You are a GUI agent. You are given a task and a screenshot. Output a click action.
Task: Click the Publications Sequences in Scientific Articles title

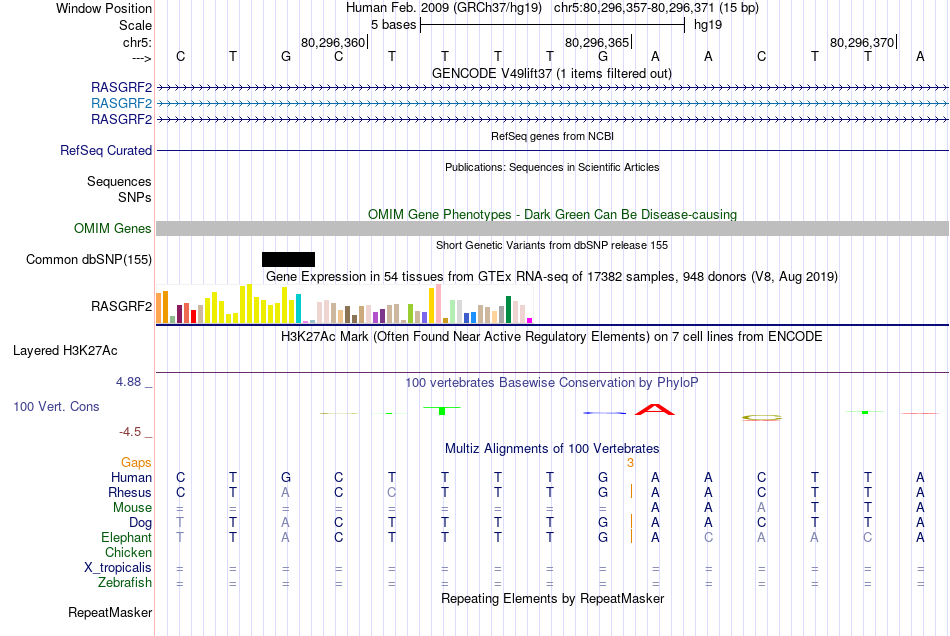552,167
